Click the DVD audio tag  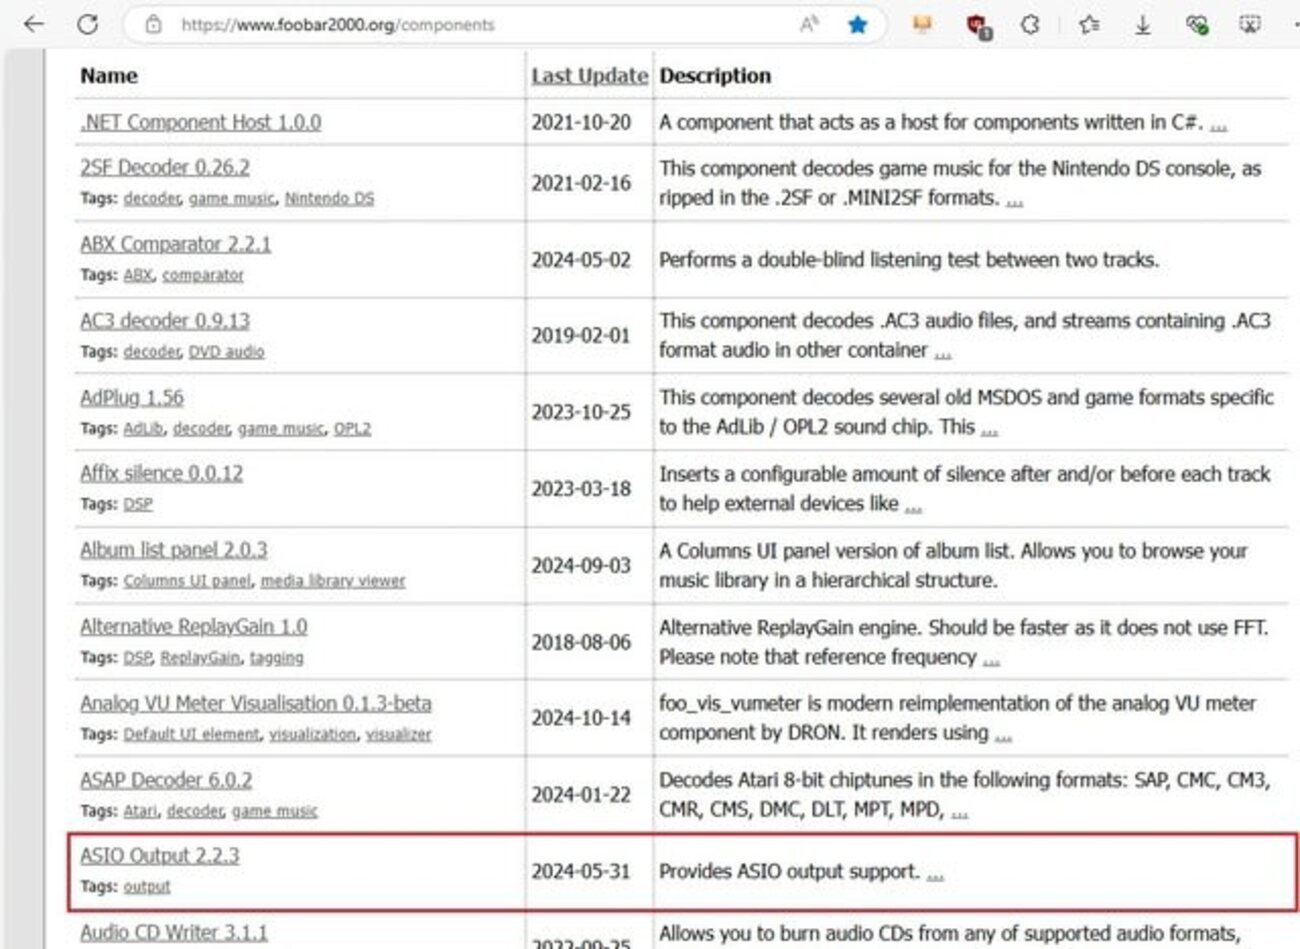click(x=226, y=352)
